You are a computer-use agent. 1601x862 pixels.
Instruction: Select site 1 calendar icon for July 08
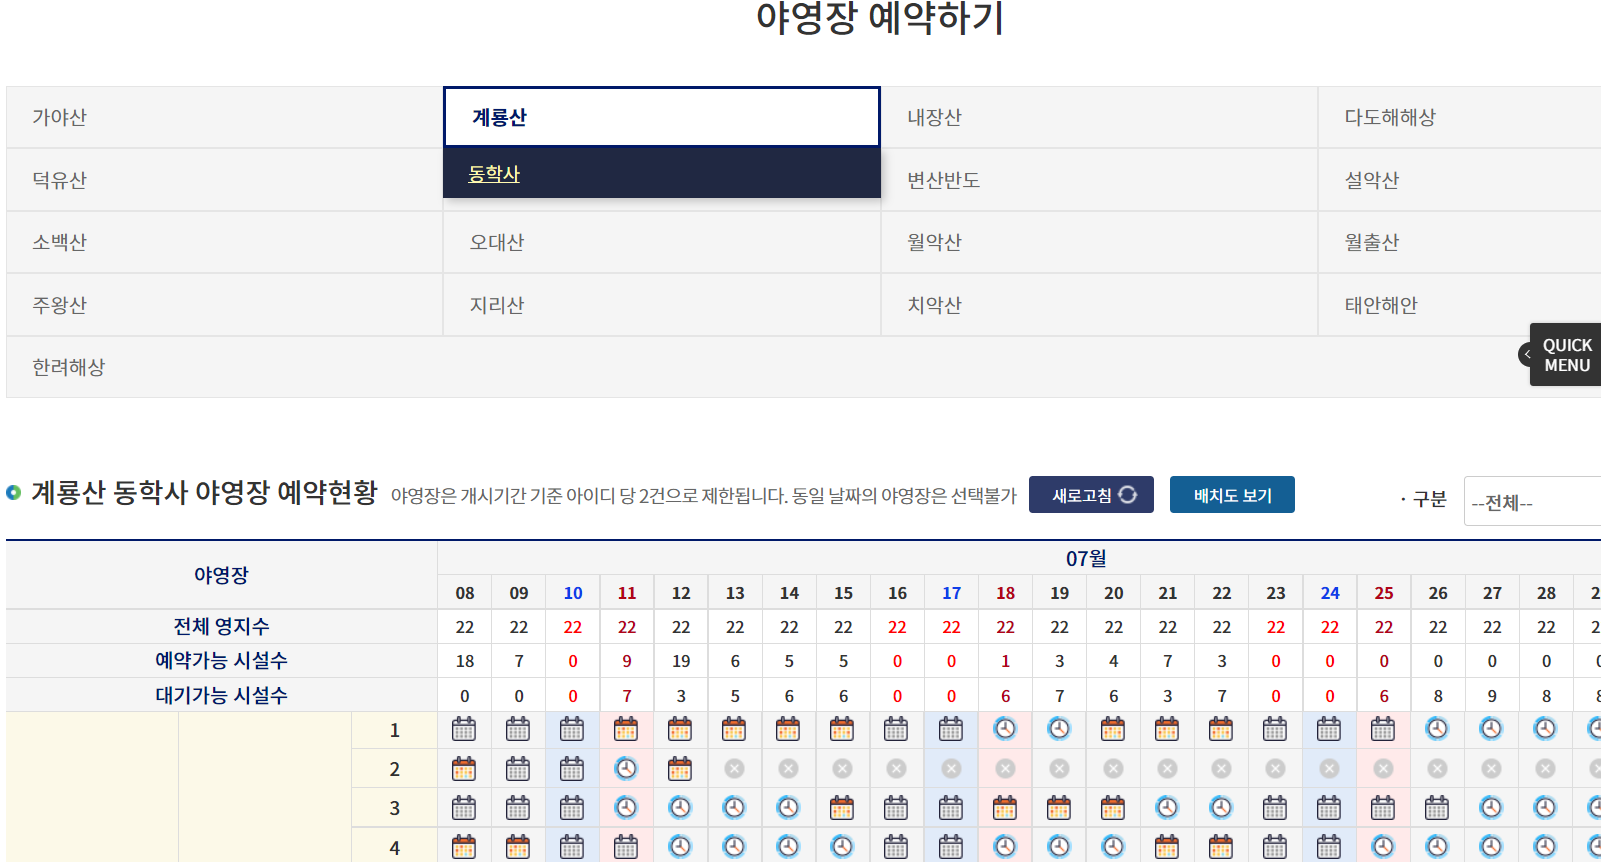pos(464,729)
